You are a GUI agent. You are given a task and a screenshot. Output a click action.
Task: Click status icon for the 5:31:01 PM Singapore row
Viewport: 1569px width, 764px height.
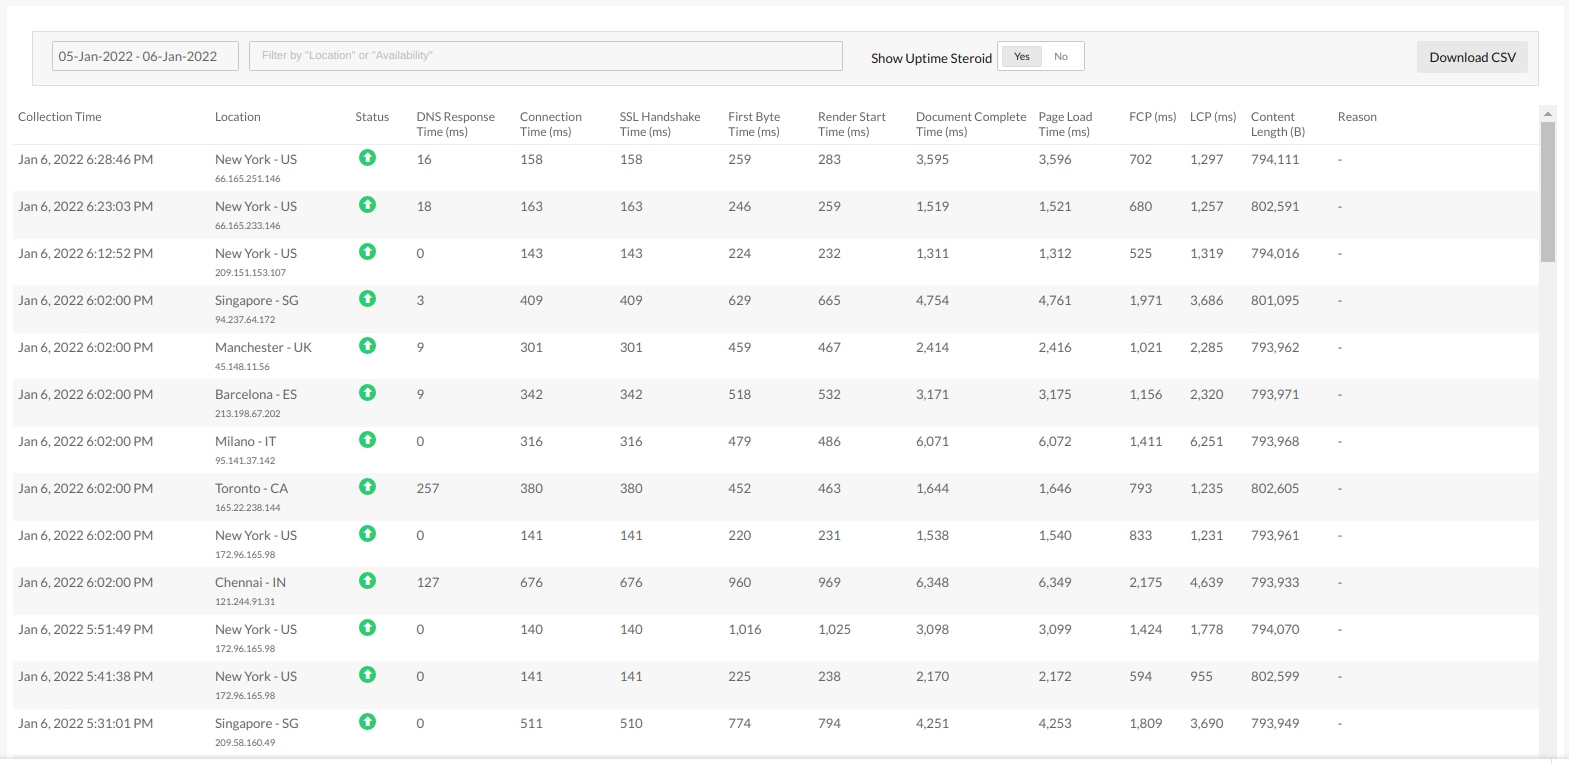(x=367, y=722)
